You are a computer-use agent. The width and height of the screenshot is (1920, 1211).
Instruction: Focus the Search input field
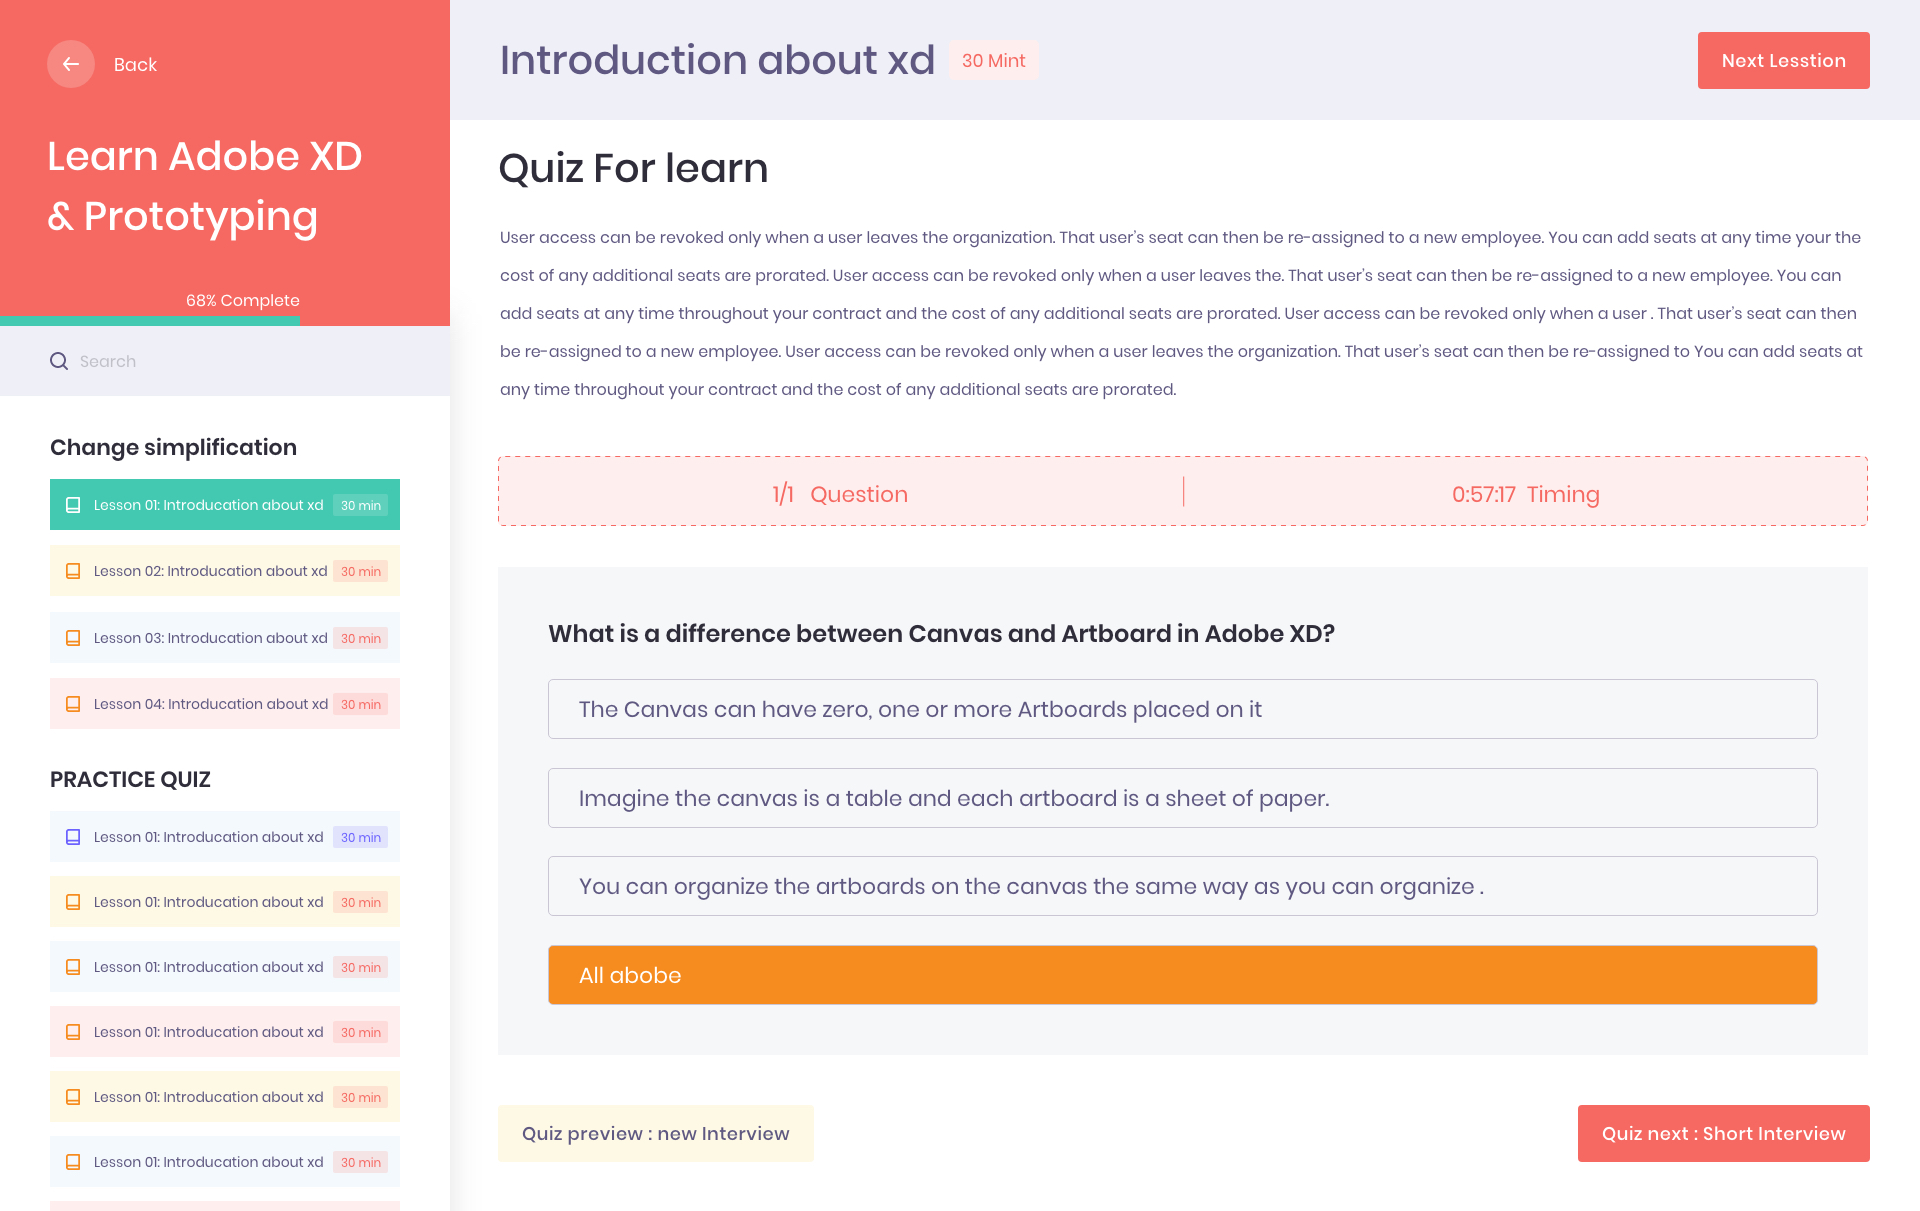[225, 361]
